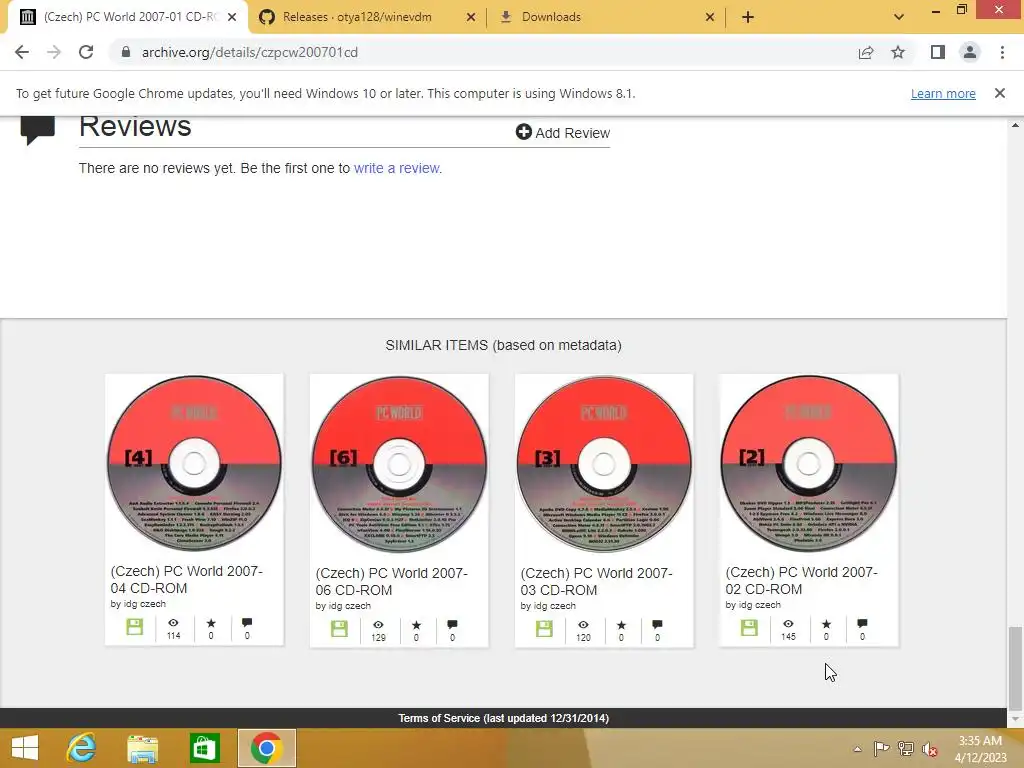Click reviews bubble on 2007-02 card

coord(862,623)
